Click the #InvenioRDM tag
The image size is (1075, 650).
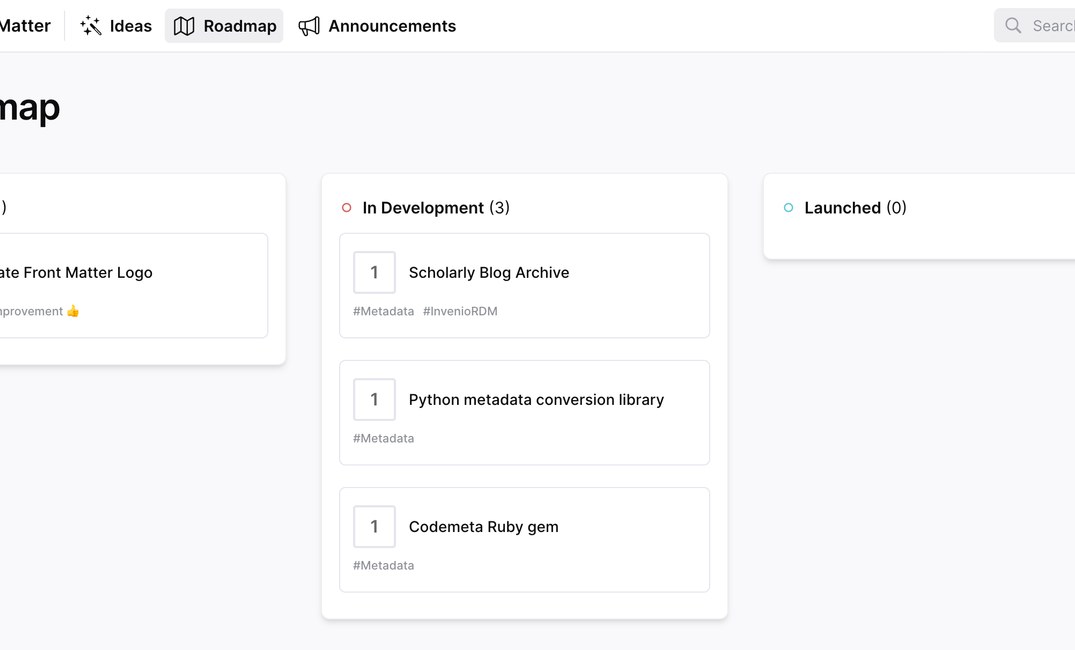[x=460, y=311]
